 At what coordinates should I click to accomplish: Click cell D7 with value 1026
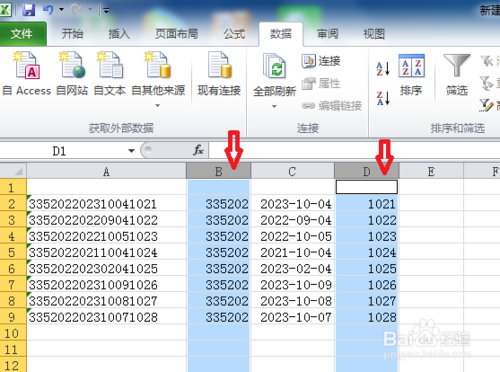367,285
